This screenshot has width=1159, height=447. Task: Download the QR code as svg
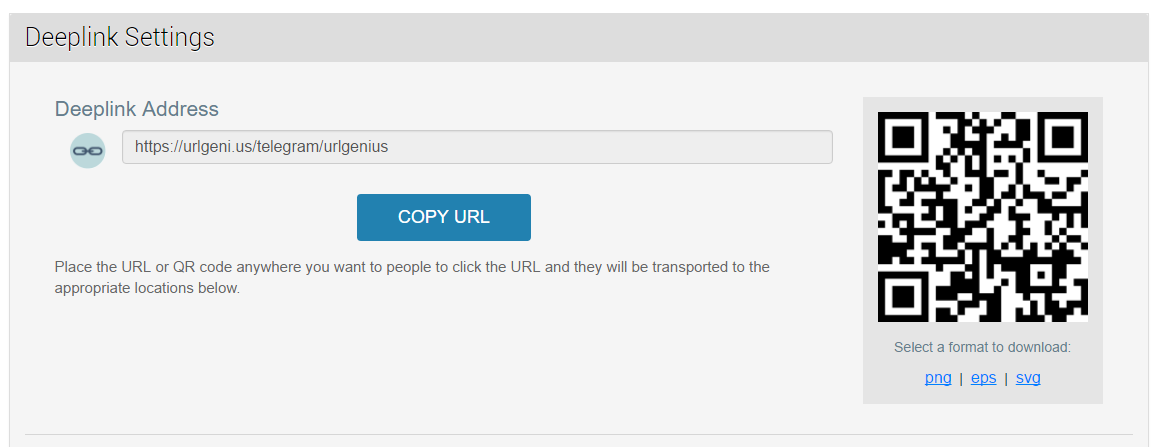point(1028,378)
